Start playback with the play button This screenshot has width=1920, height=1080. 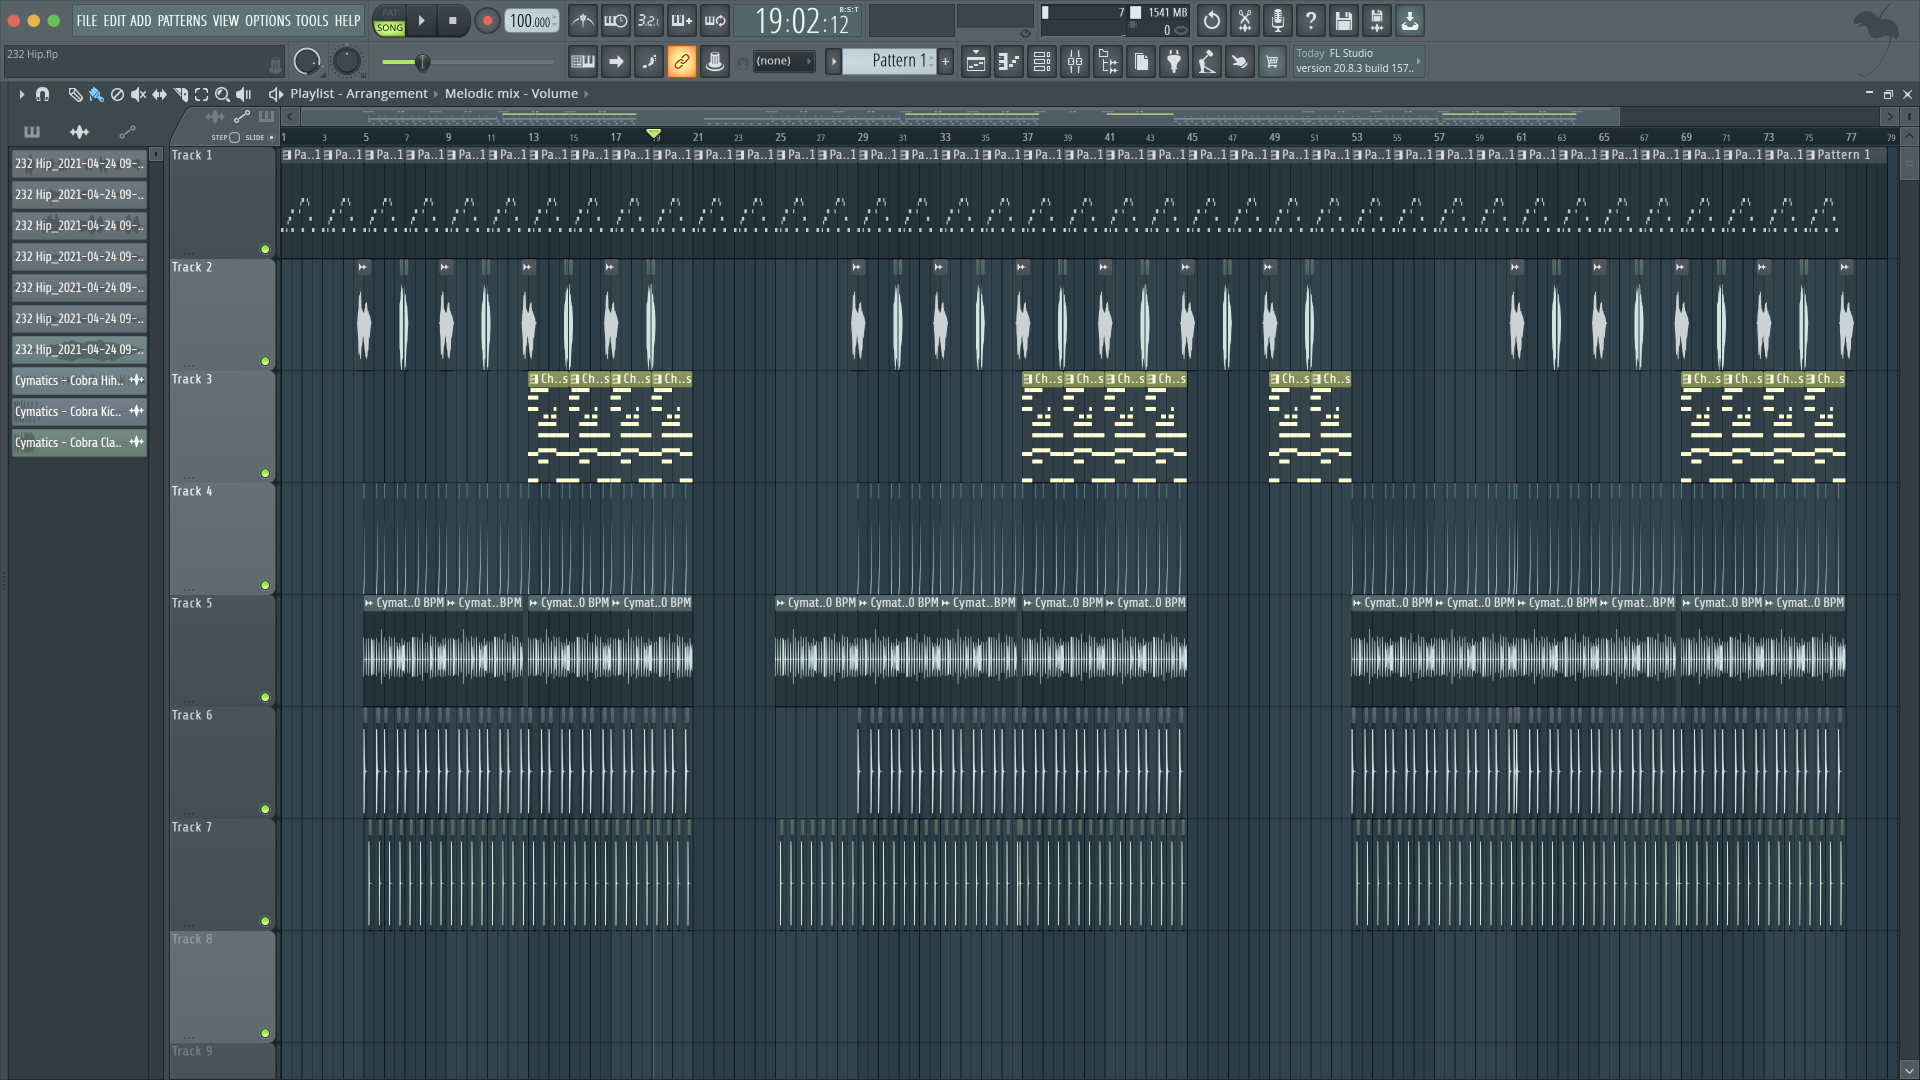[421, 20]
